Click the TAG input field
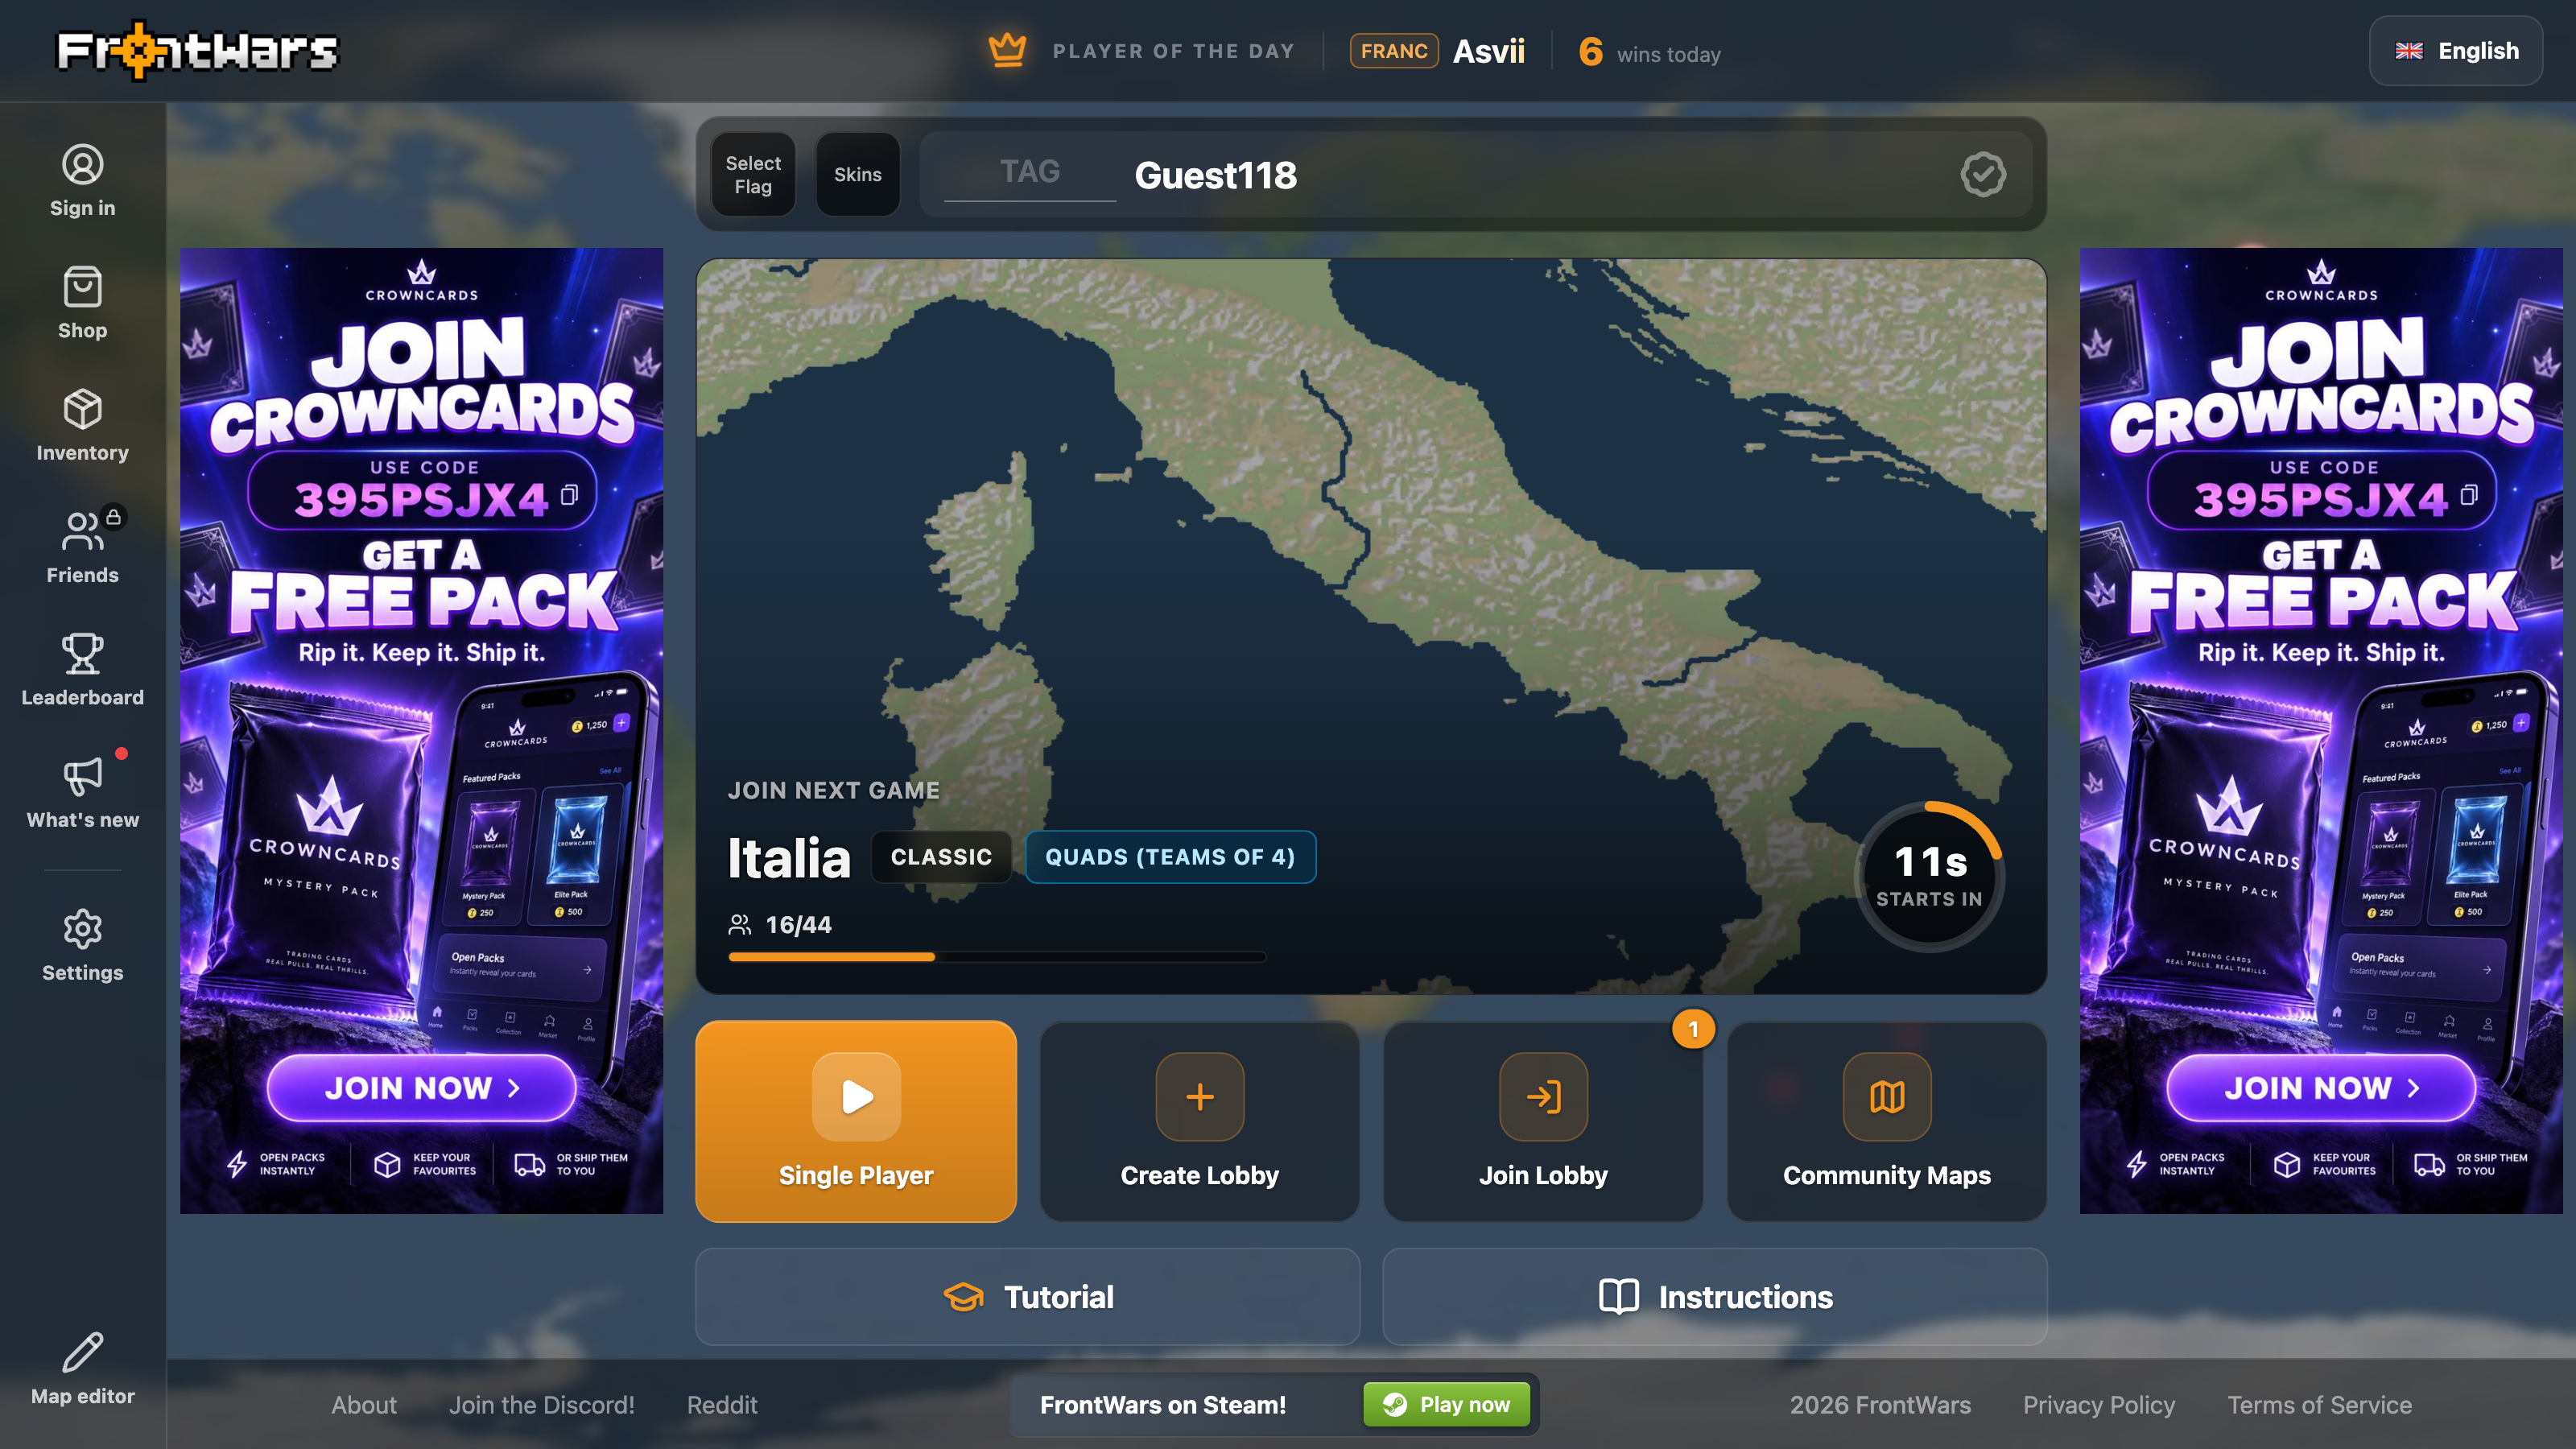2576x1449 pixels. [x=1030, y=173]
